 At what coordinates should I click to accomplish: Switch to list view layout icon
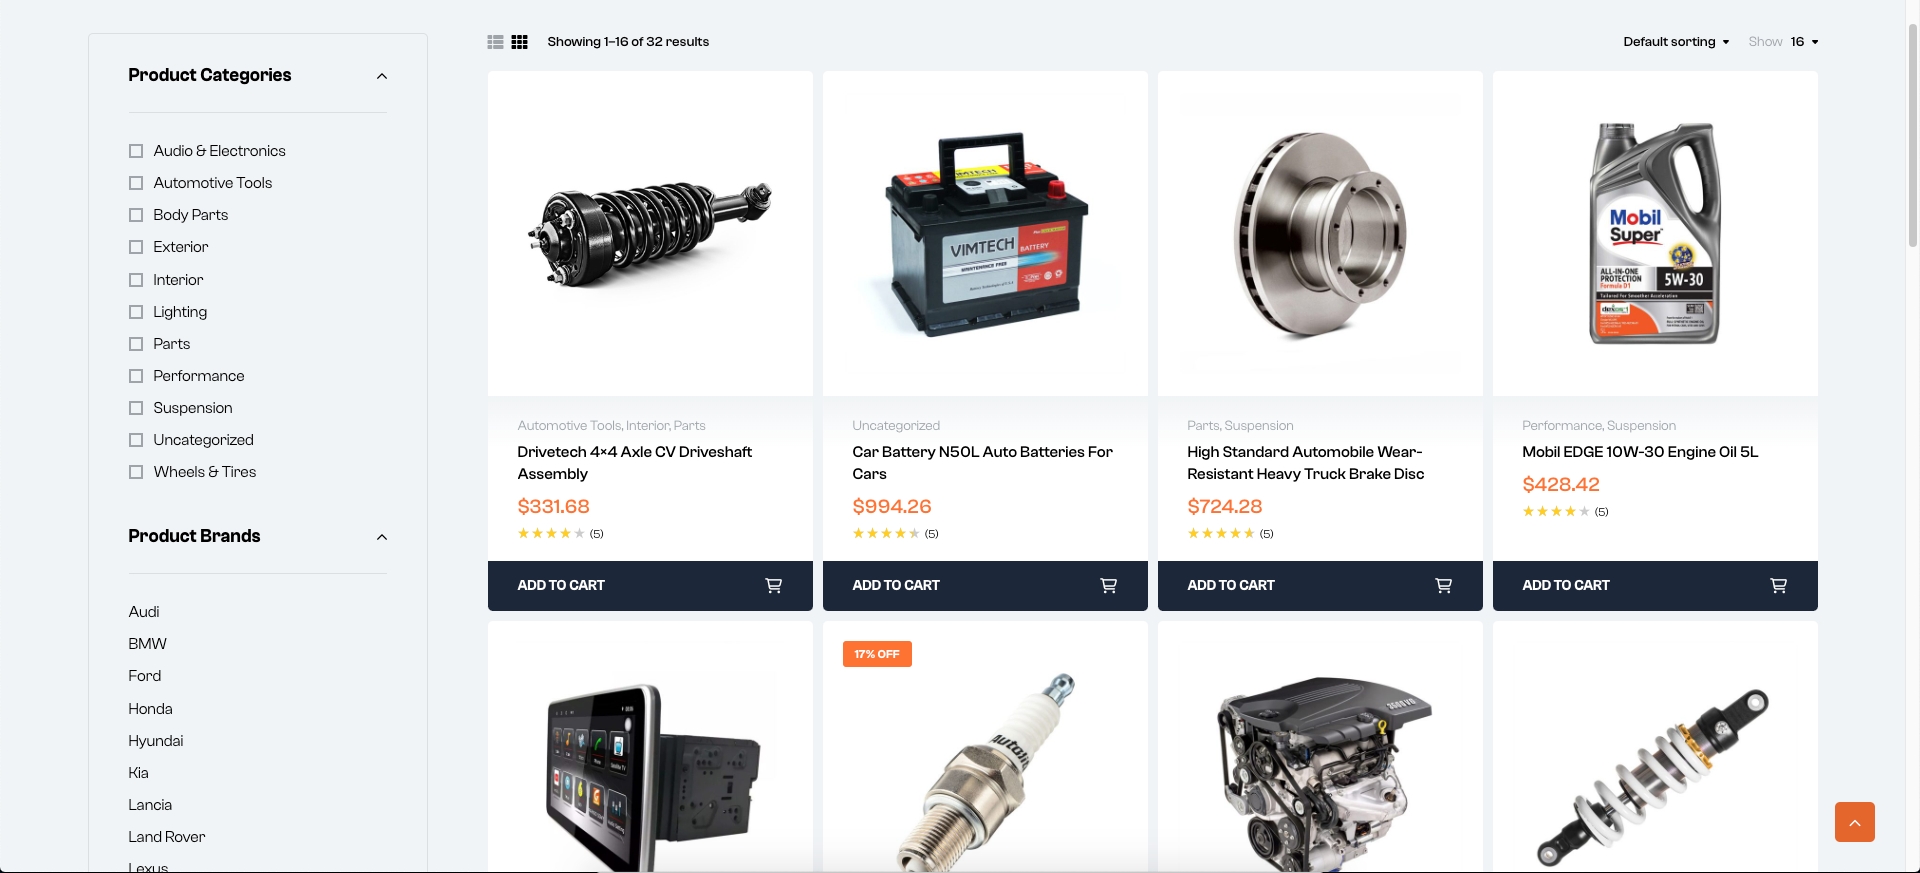[x=495, y=42]
